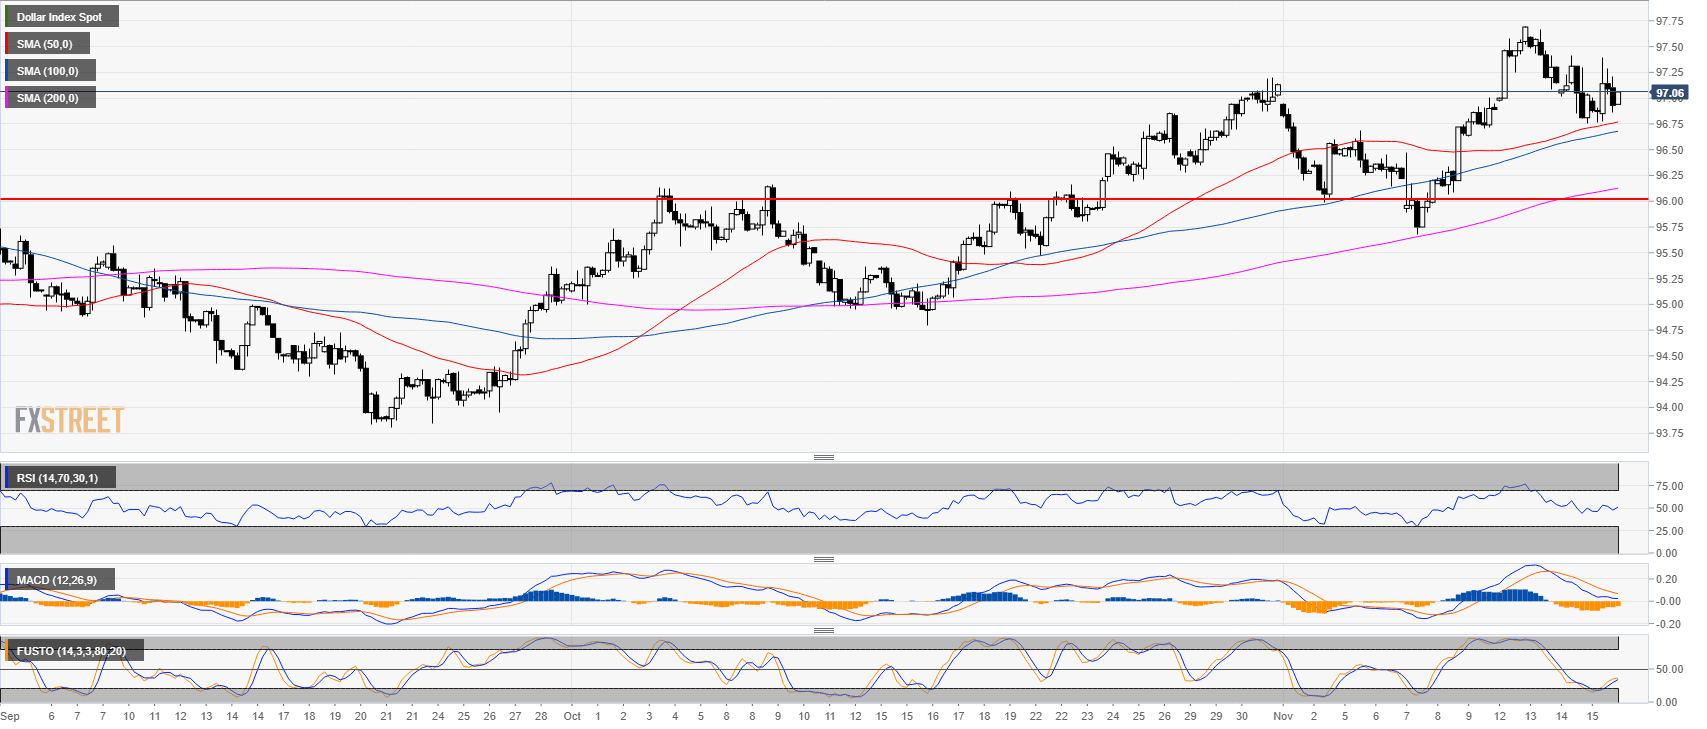1707x729 pixels.
Task: Click the 97.06 current price tag
Action: (x=1669, y=93)
